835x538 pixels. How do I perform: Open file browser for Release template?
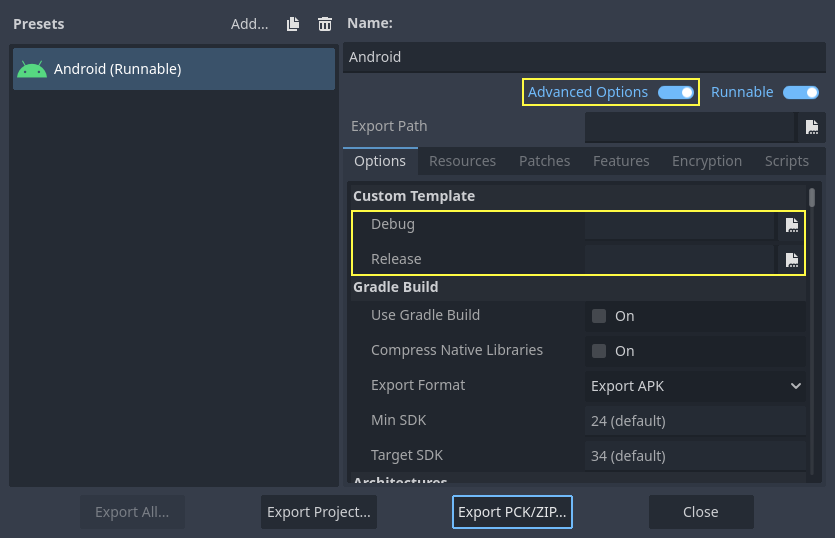791,260
